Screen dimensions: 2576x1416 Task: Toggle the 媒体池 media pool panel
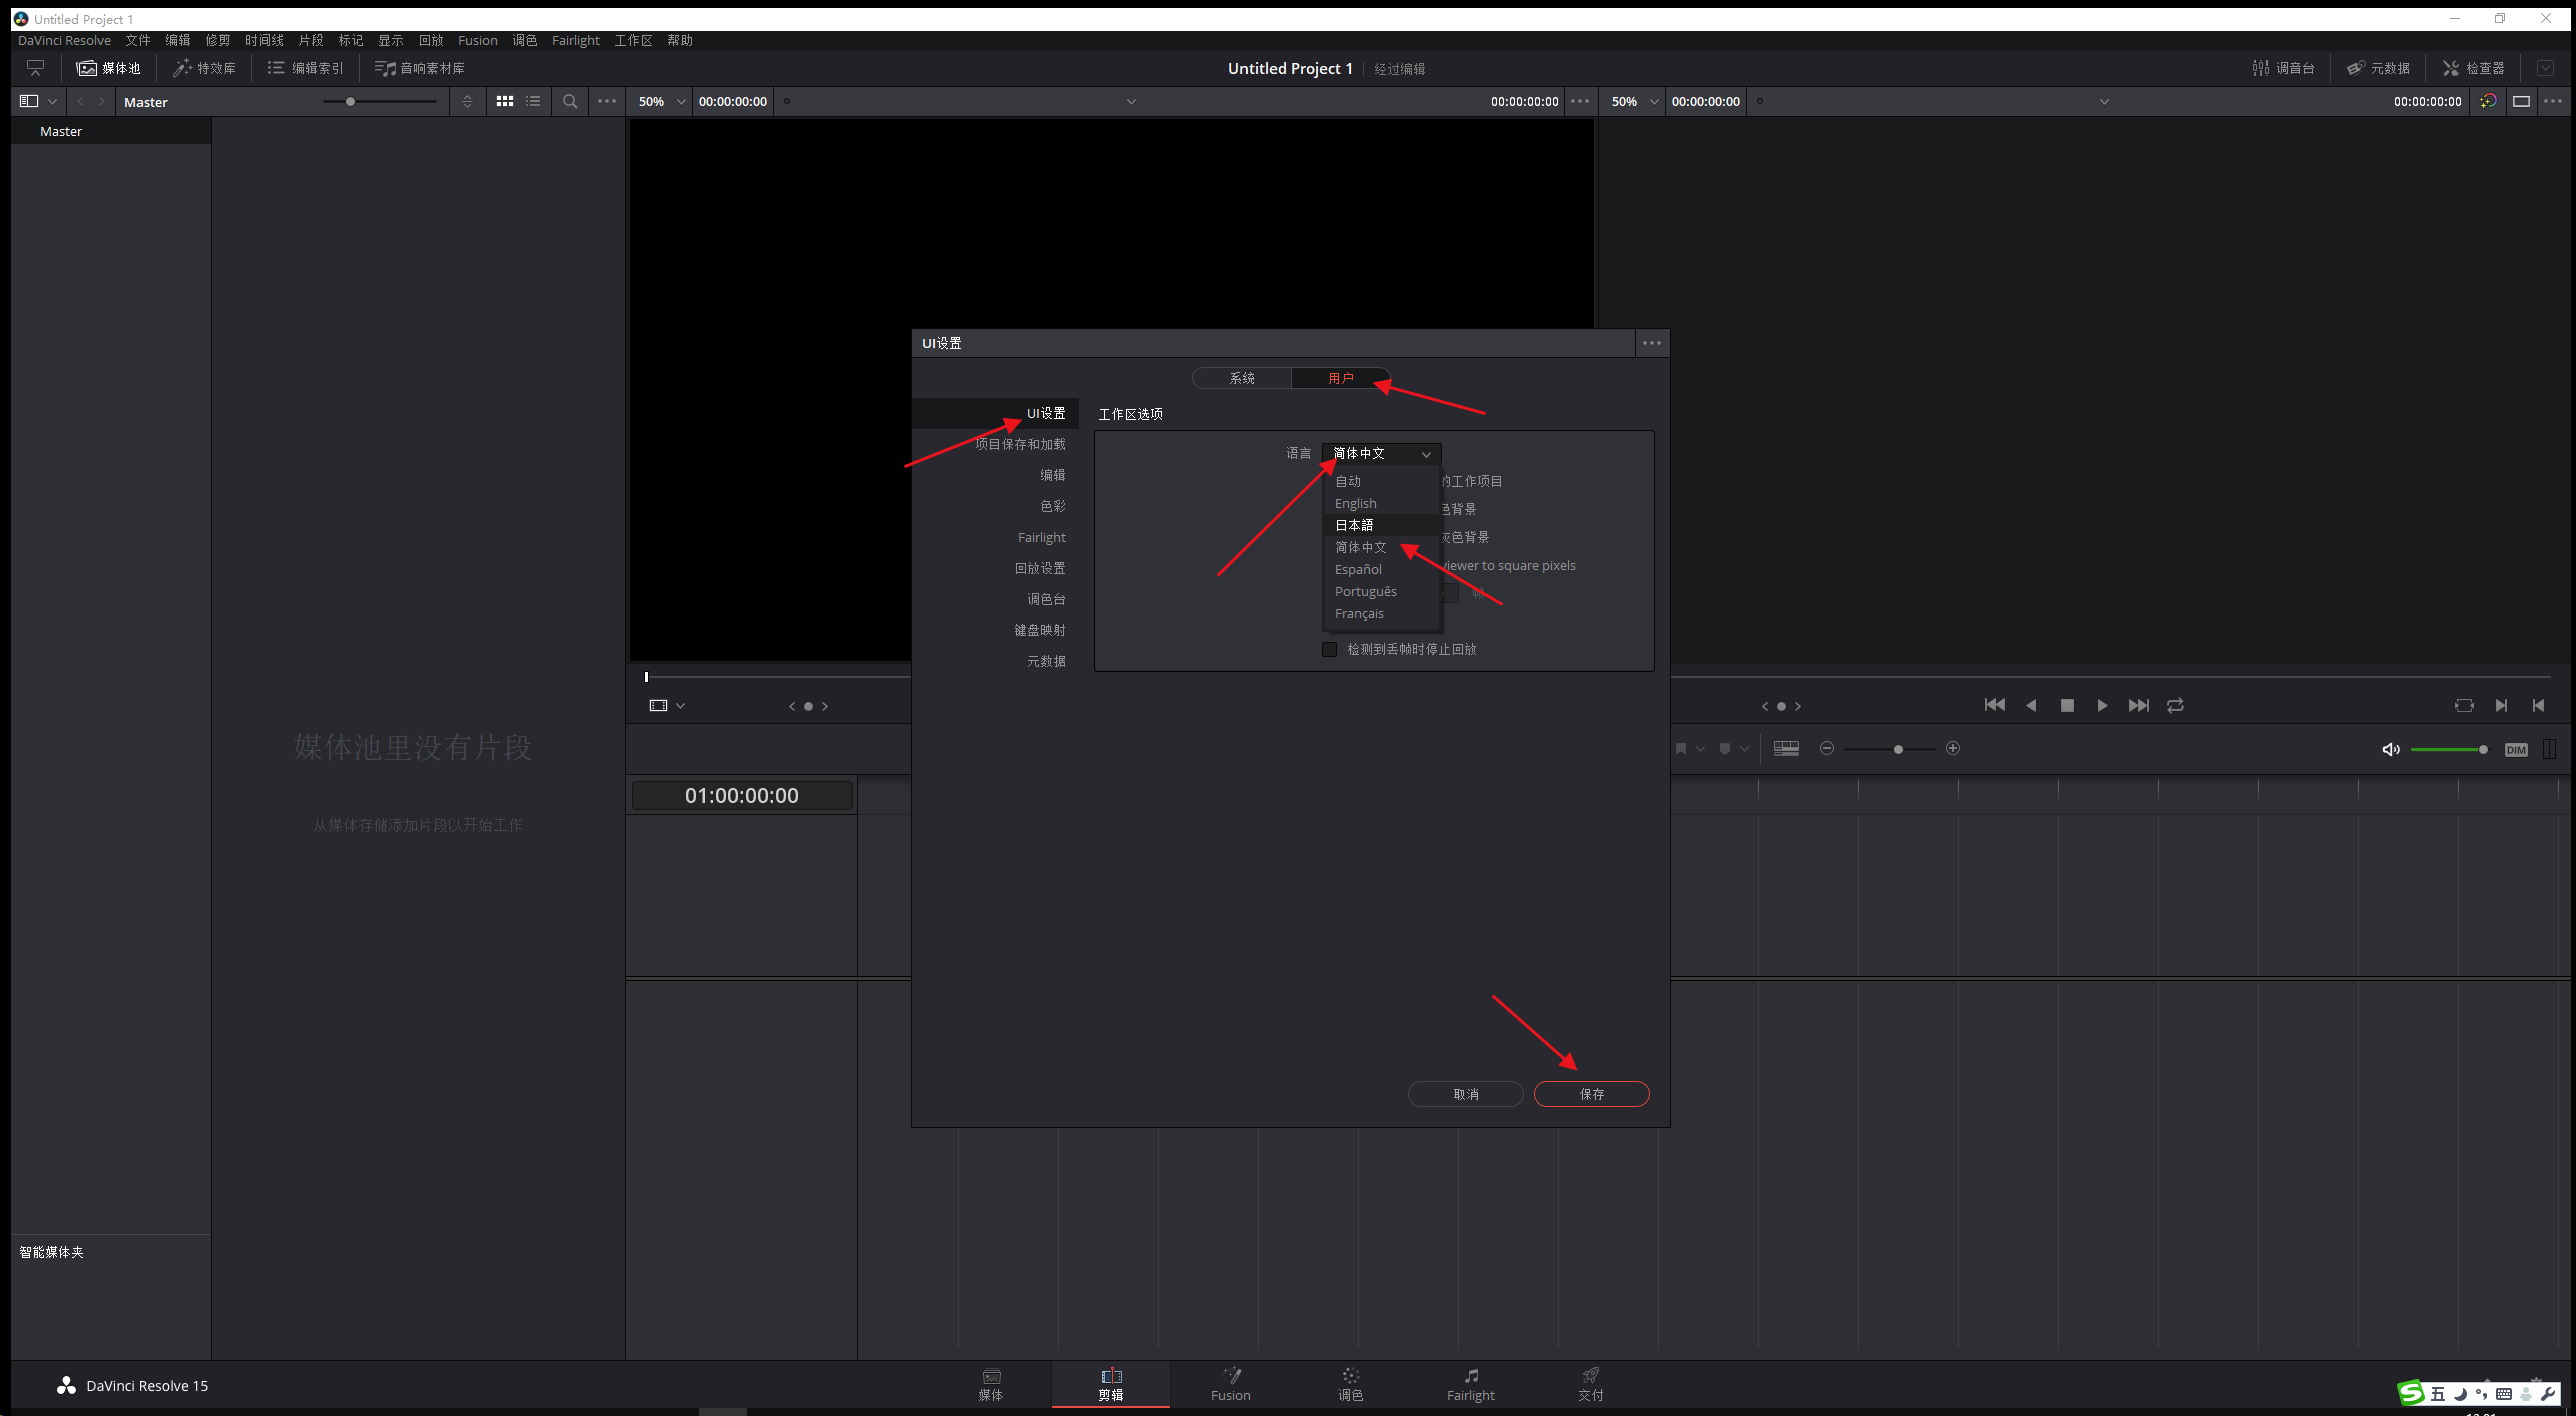point(109,68)
